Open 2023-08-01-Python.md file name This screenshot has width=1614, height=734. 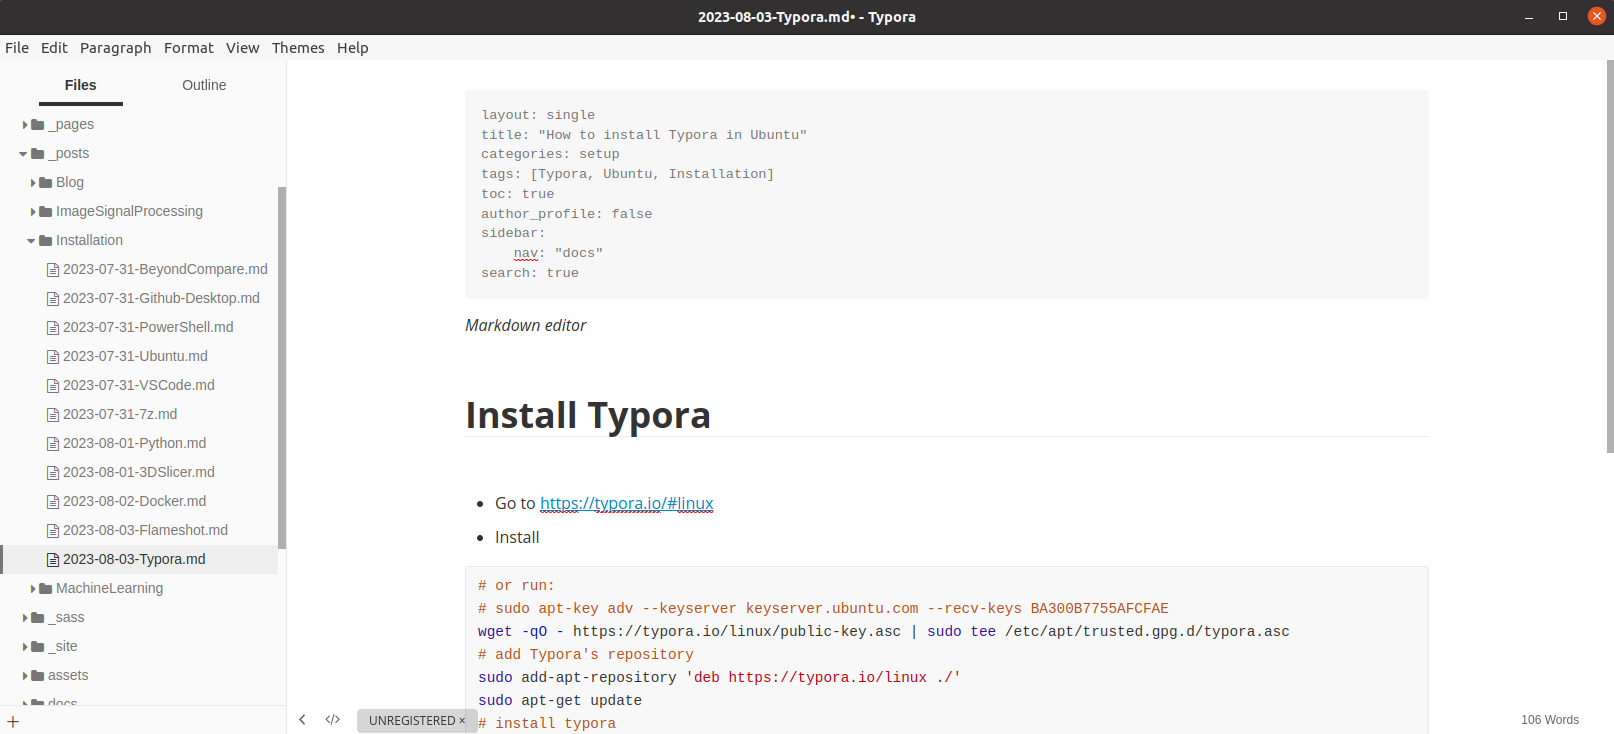click(x=134, y=443)
